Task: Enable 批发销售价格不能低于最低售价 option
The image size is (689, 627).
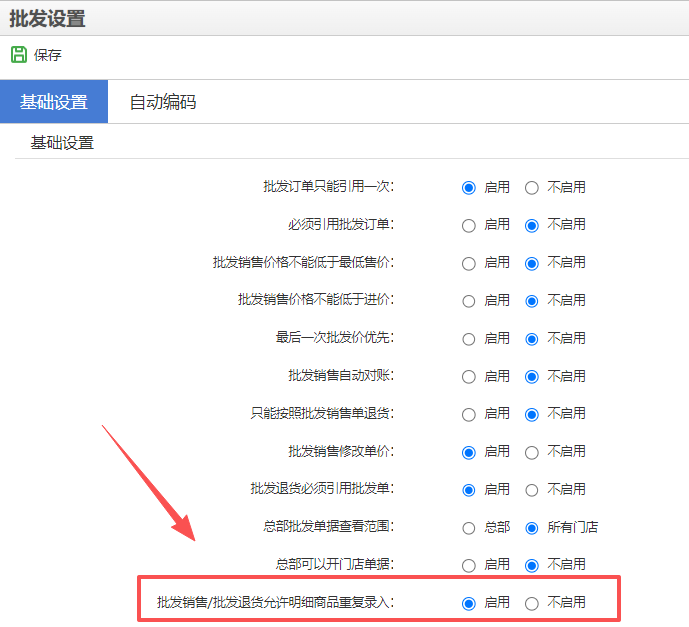Action: pos(468,263)
